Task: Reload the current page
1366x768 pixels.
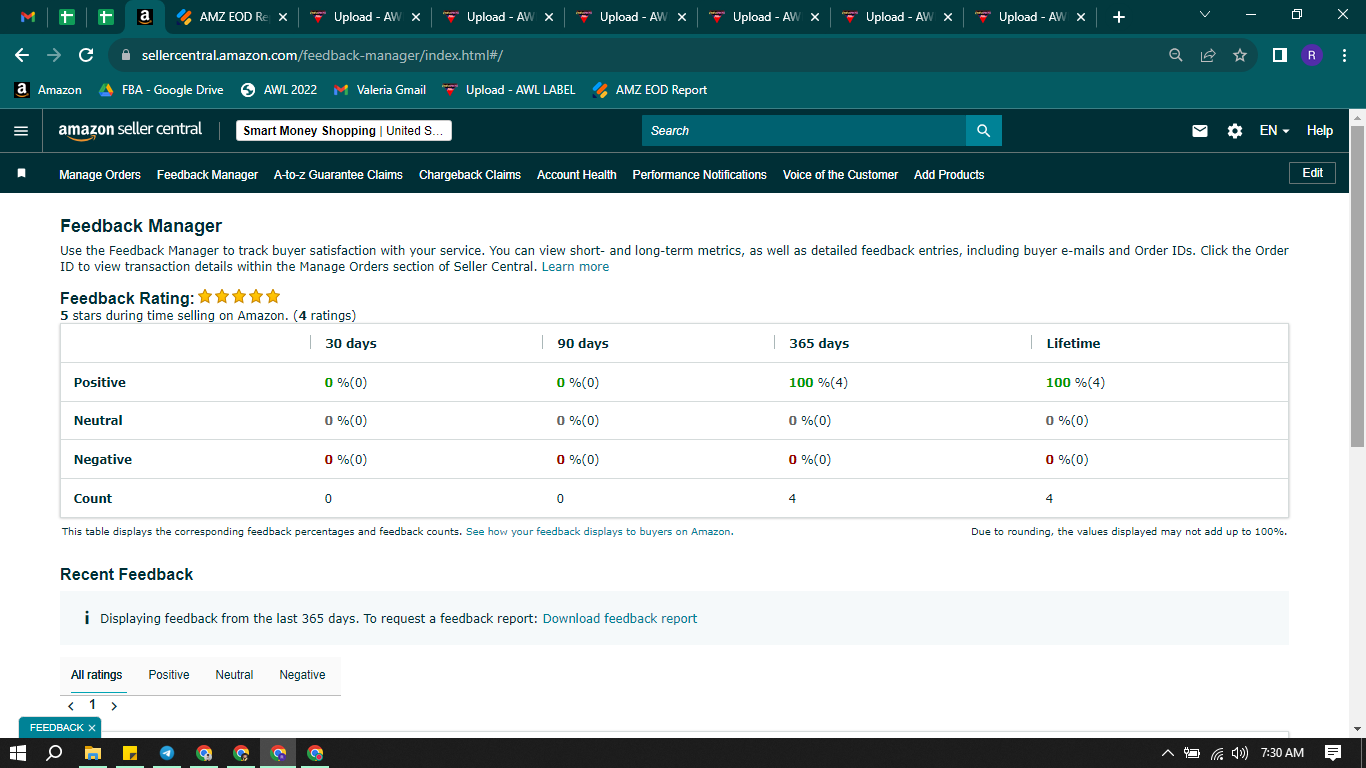Action: (86, 55)
